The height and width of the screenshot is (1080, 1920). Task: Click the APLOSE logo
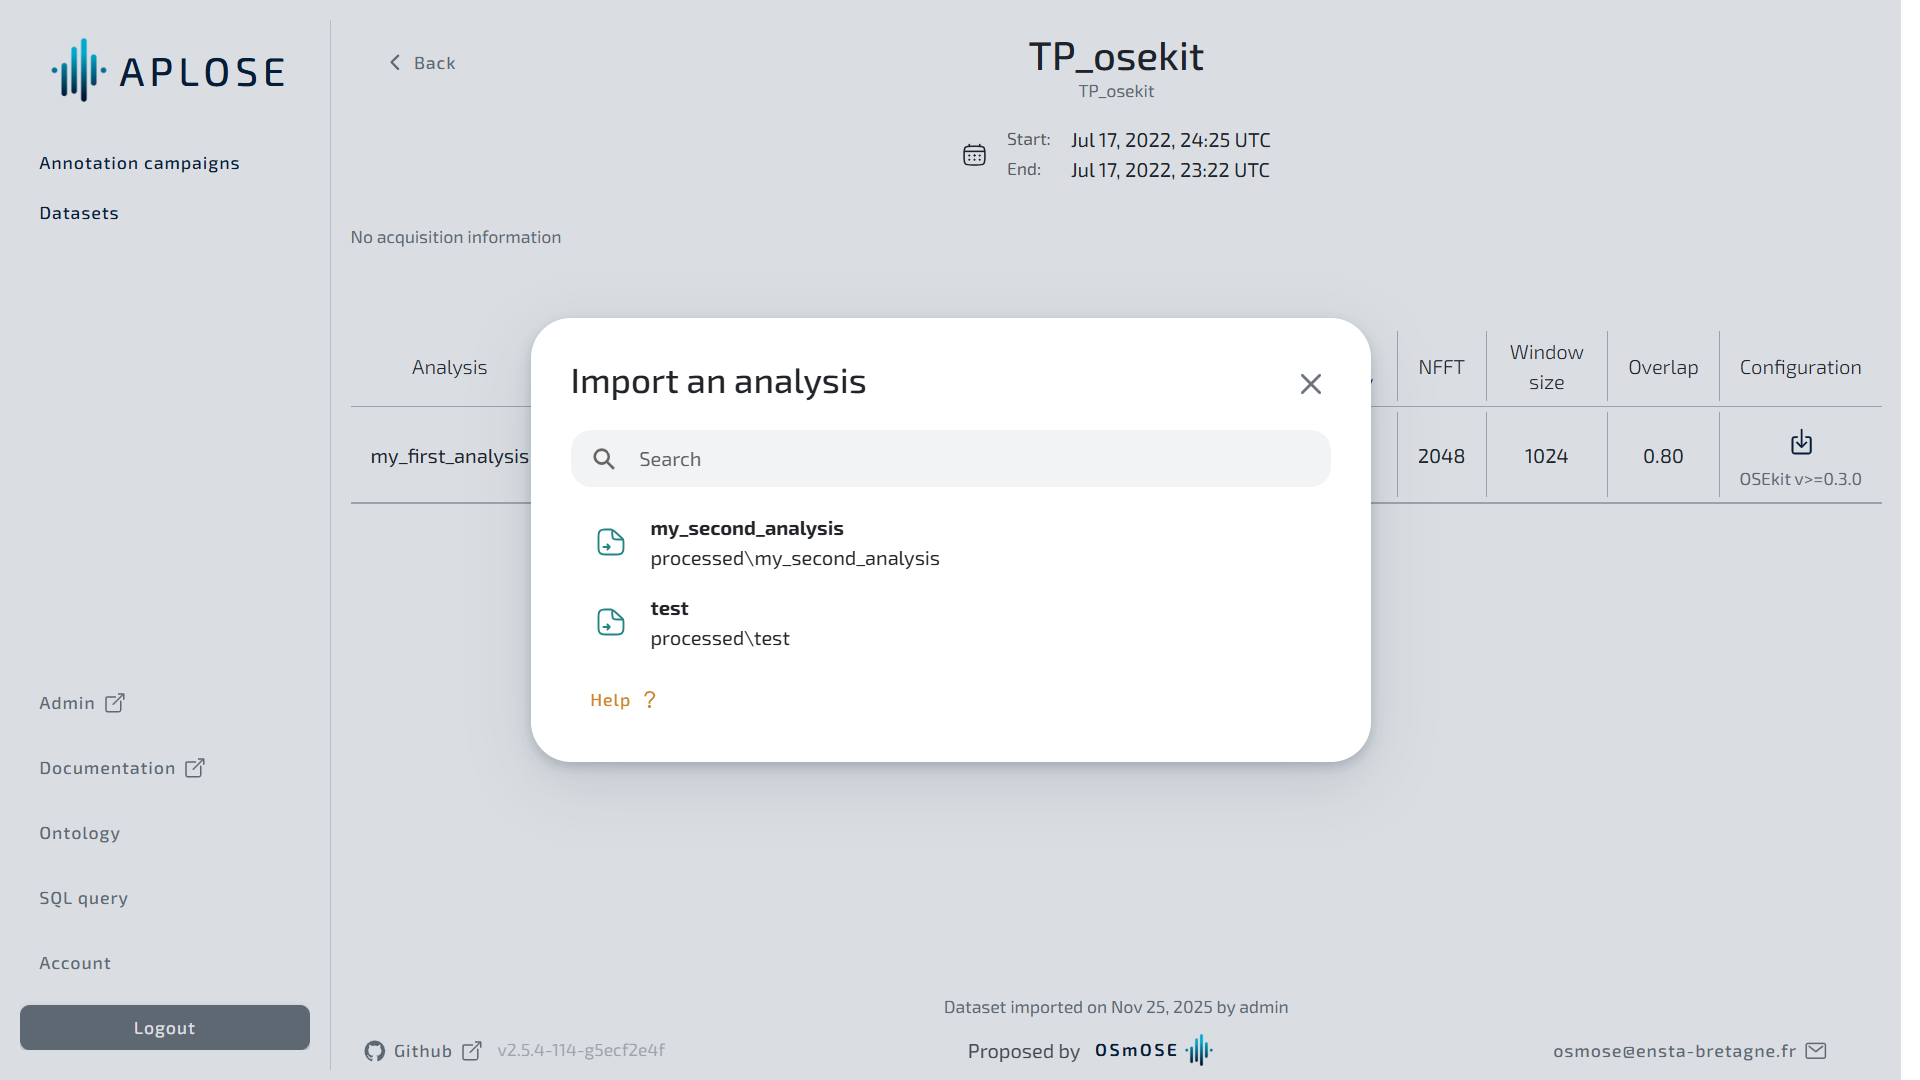point(168,71)
